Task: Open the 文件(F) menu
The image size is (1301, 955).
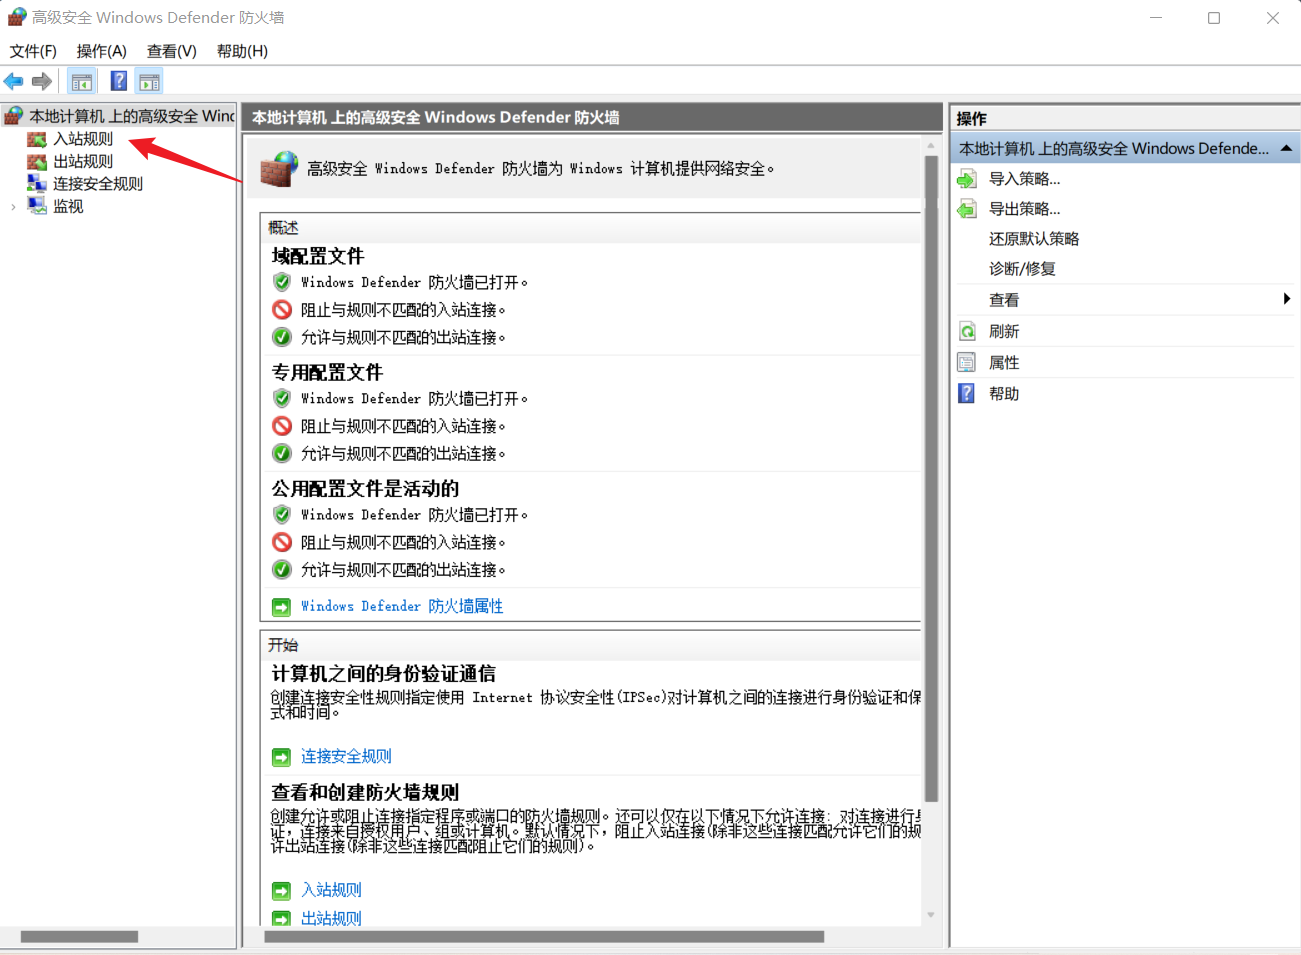Action: pos(33,51)
